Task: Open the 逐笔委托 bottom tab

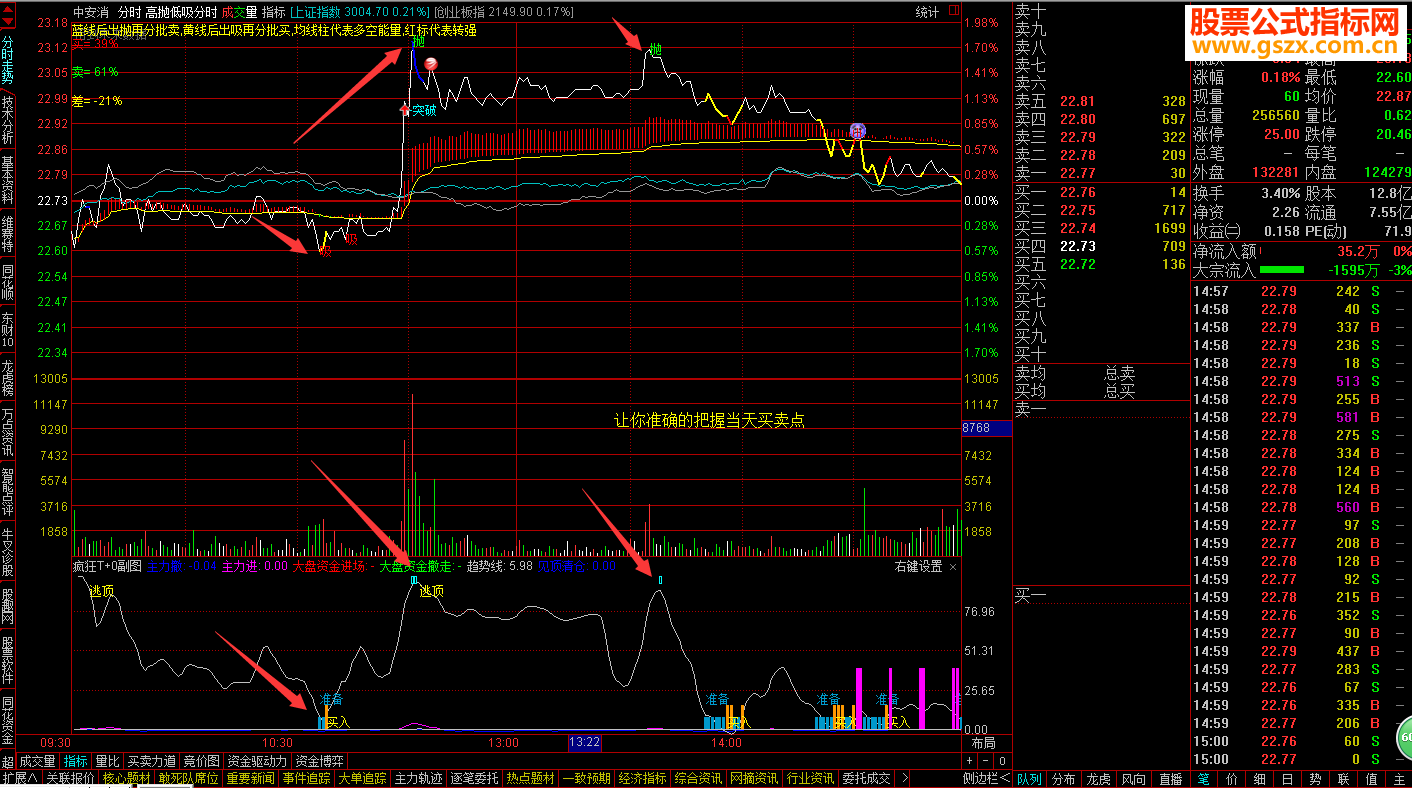Action: 475,778
